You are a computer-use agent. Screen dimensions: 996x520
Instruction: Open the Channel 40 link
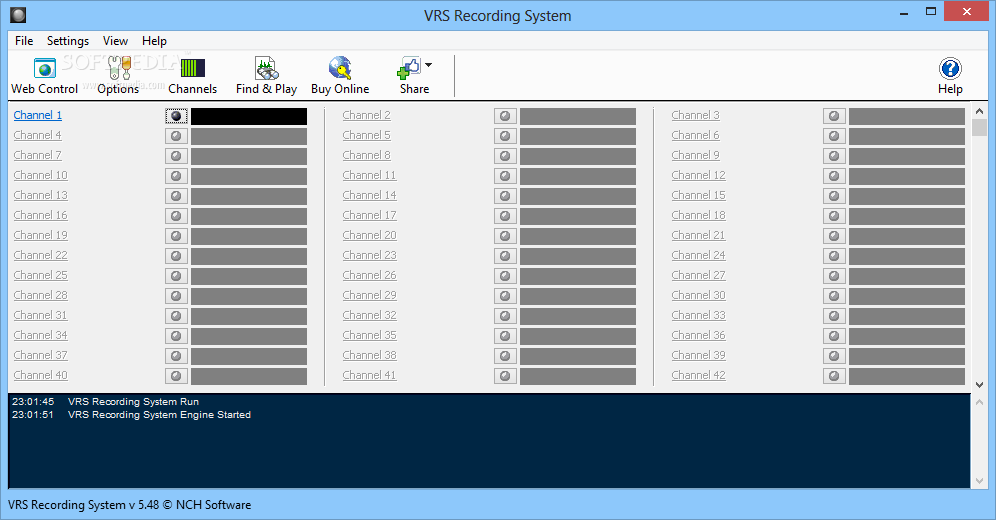coord(41,375)
